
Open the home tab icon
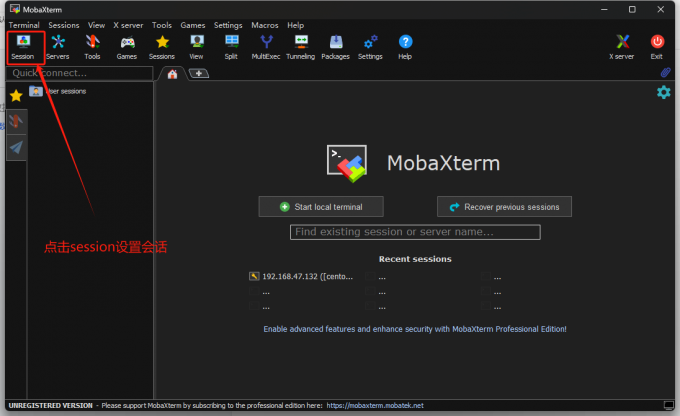coord(172,74)
